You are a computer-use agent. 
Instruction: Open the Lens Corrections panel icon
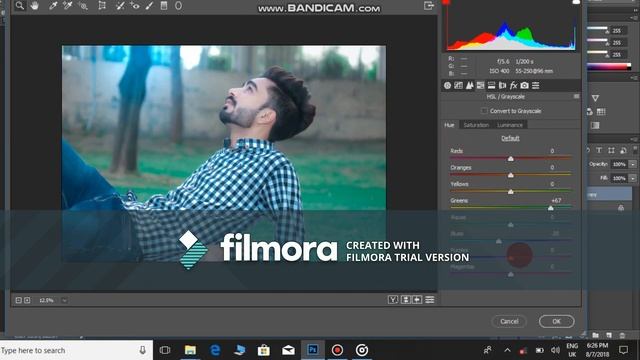(x=502, y=85)
